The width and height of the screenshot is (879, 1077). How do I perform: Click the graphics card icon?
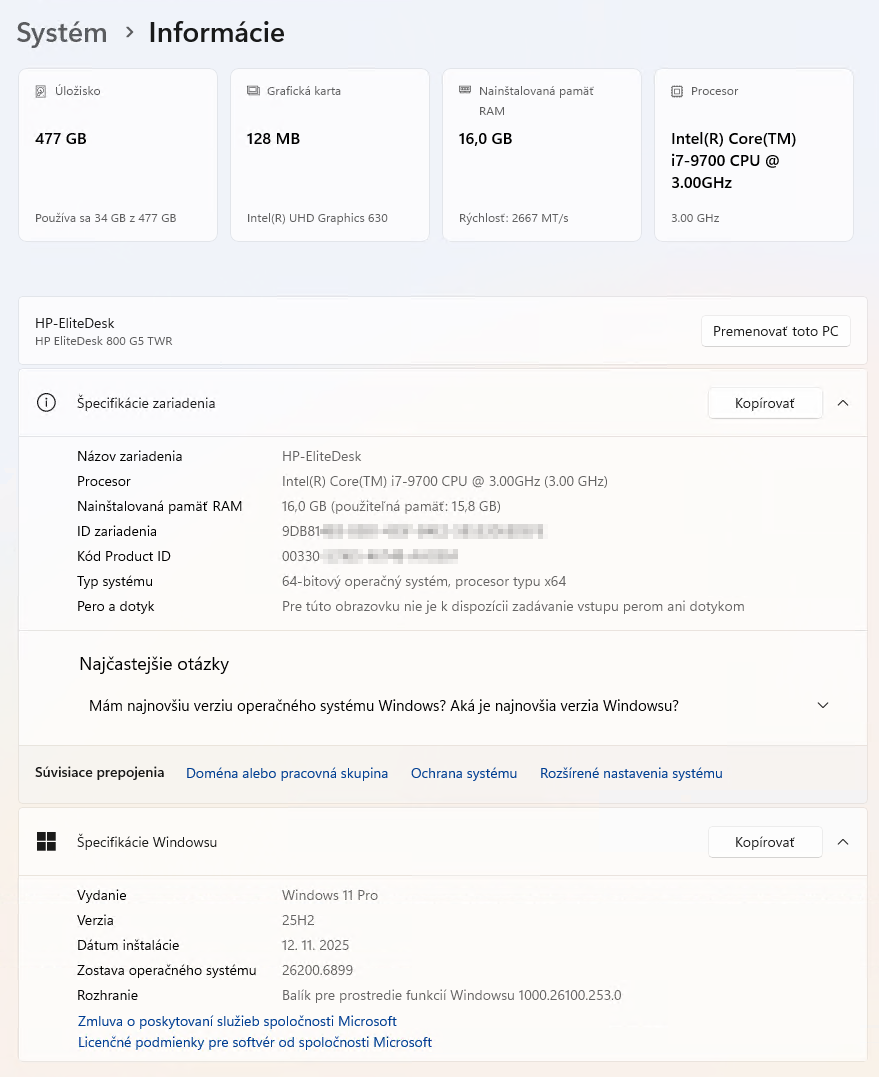(x=253, y=91)
